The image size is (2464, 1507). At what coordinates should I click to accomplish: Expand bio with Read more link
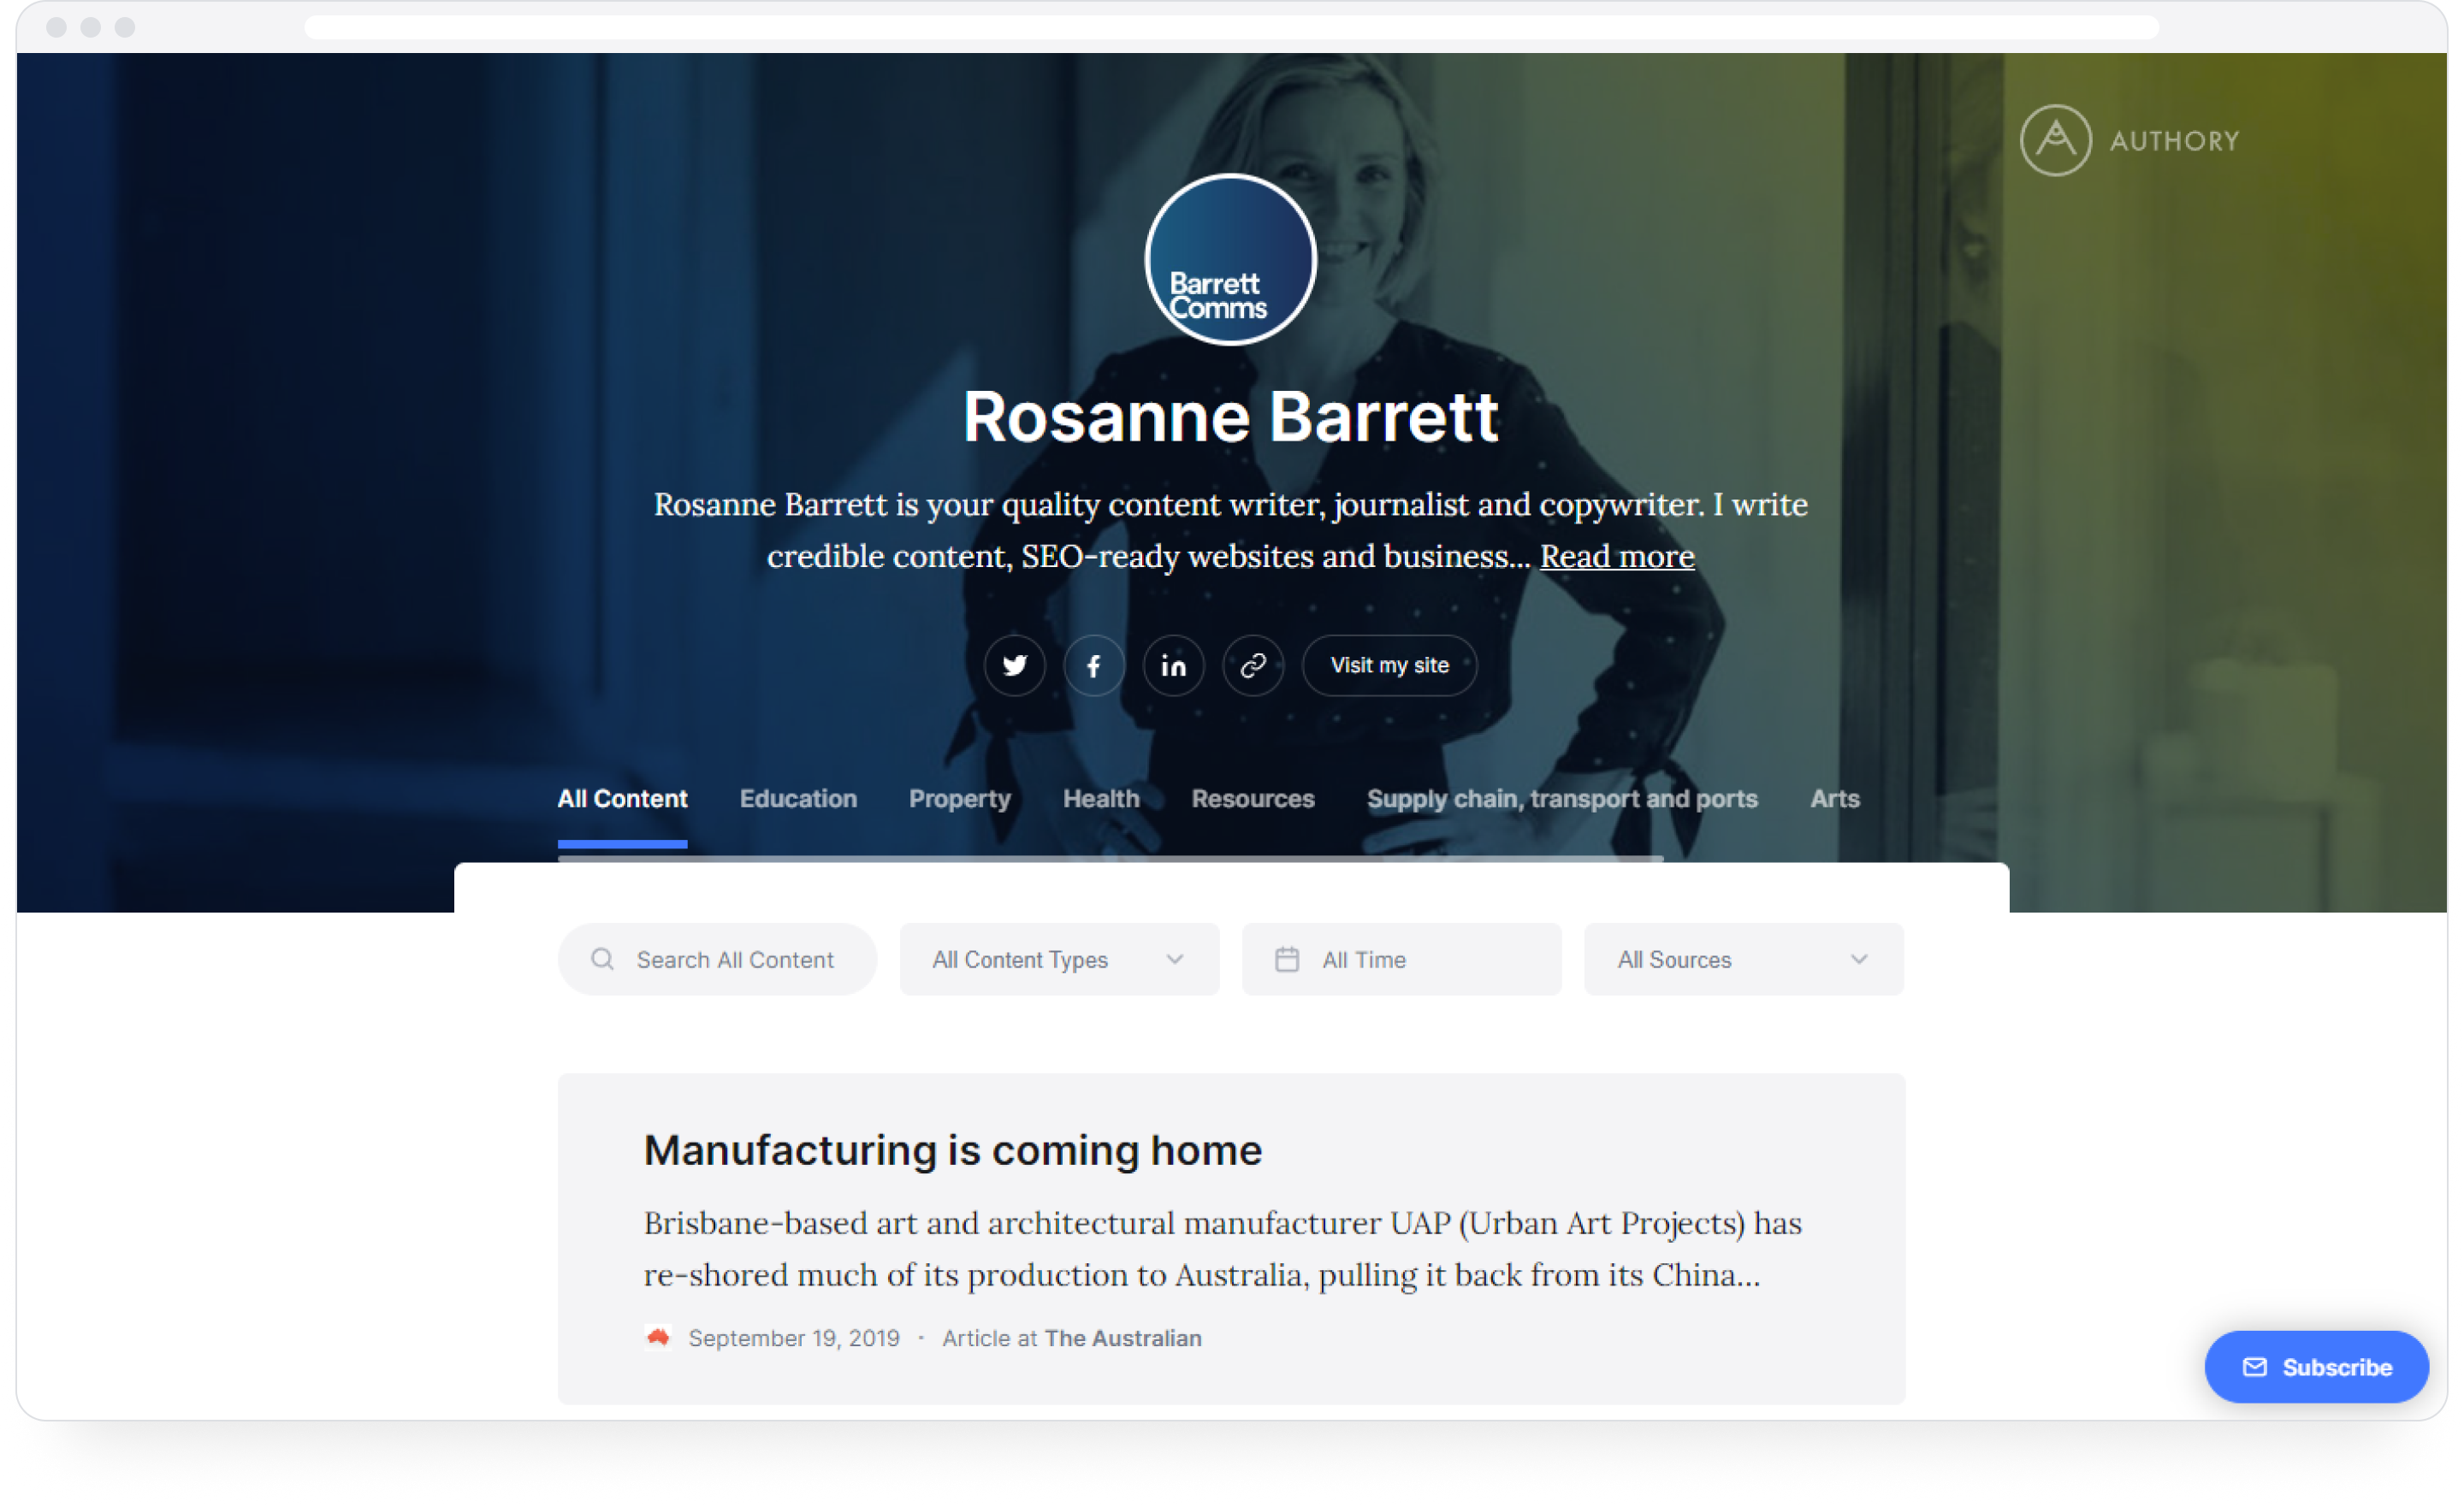point(1616,556)
